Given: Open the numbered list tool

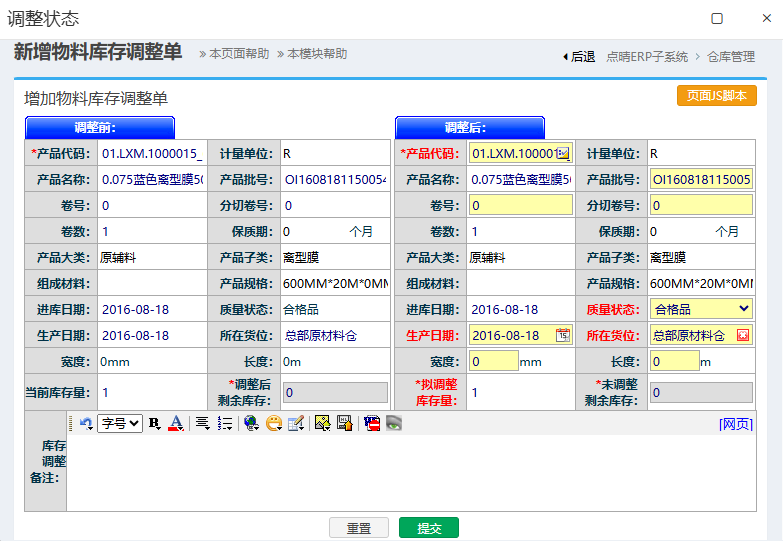Looking at the screenshot, I should pyautogui.click(x=225, y=423).
